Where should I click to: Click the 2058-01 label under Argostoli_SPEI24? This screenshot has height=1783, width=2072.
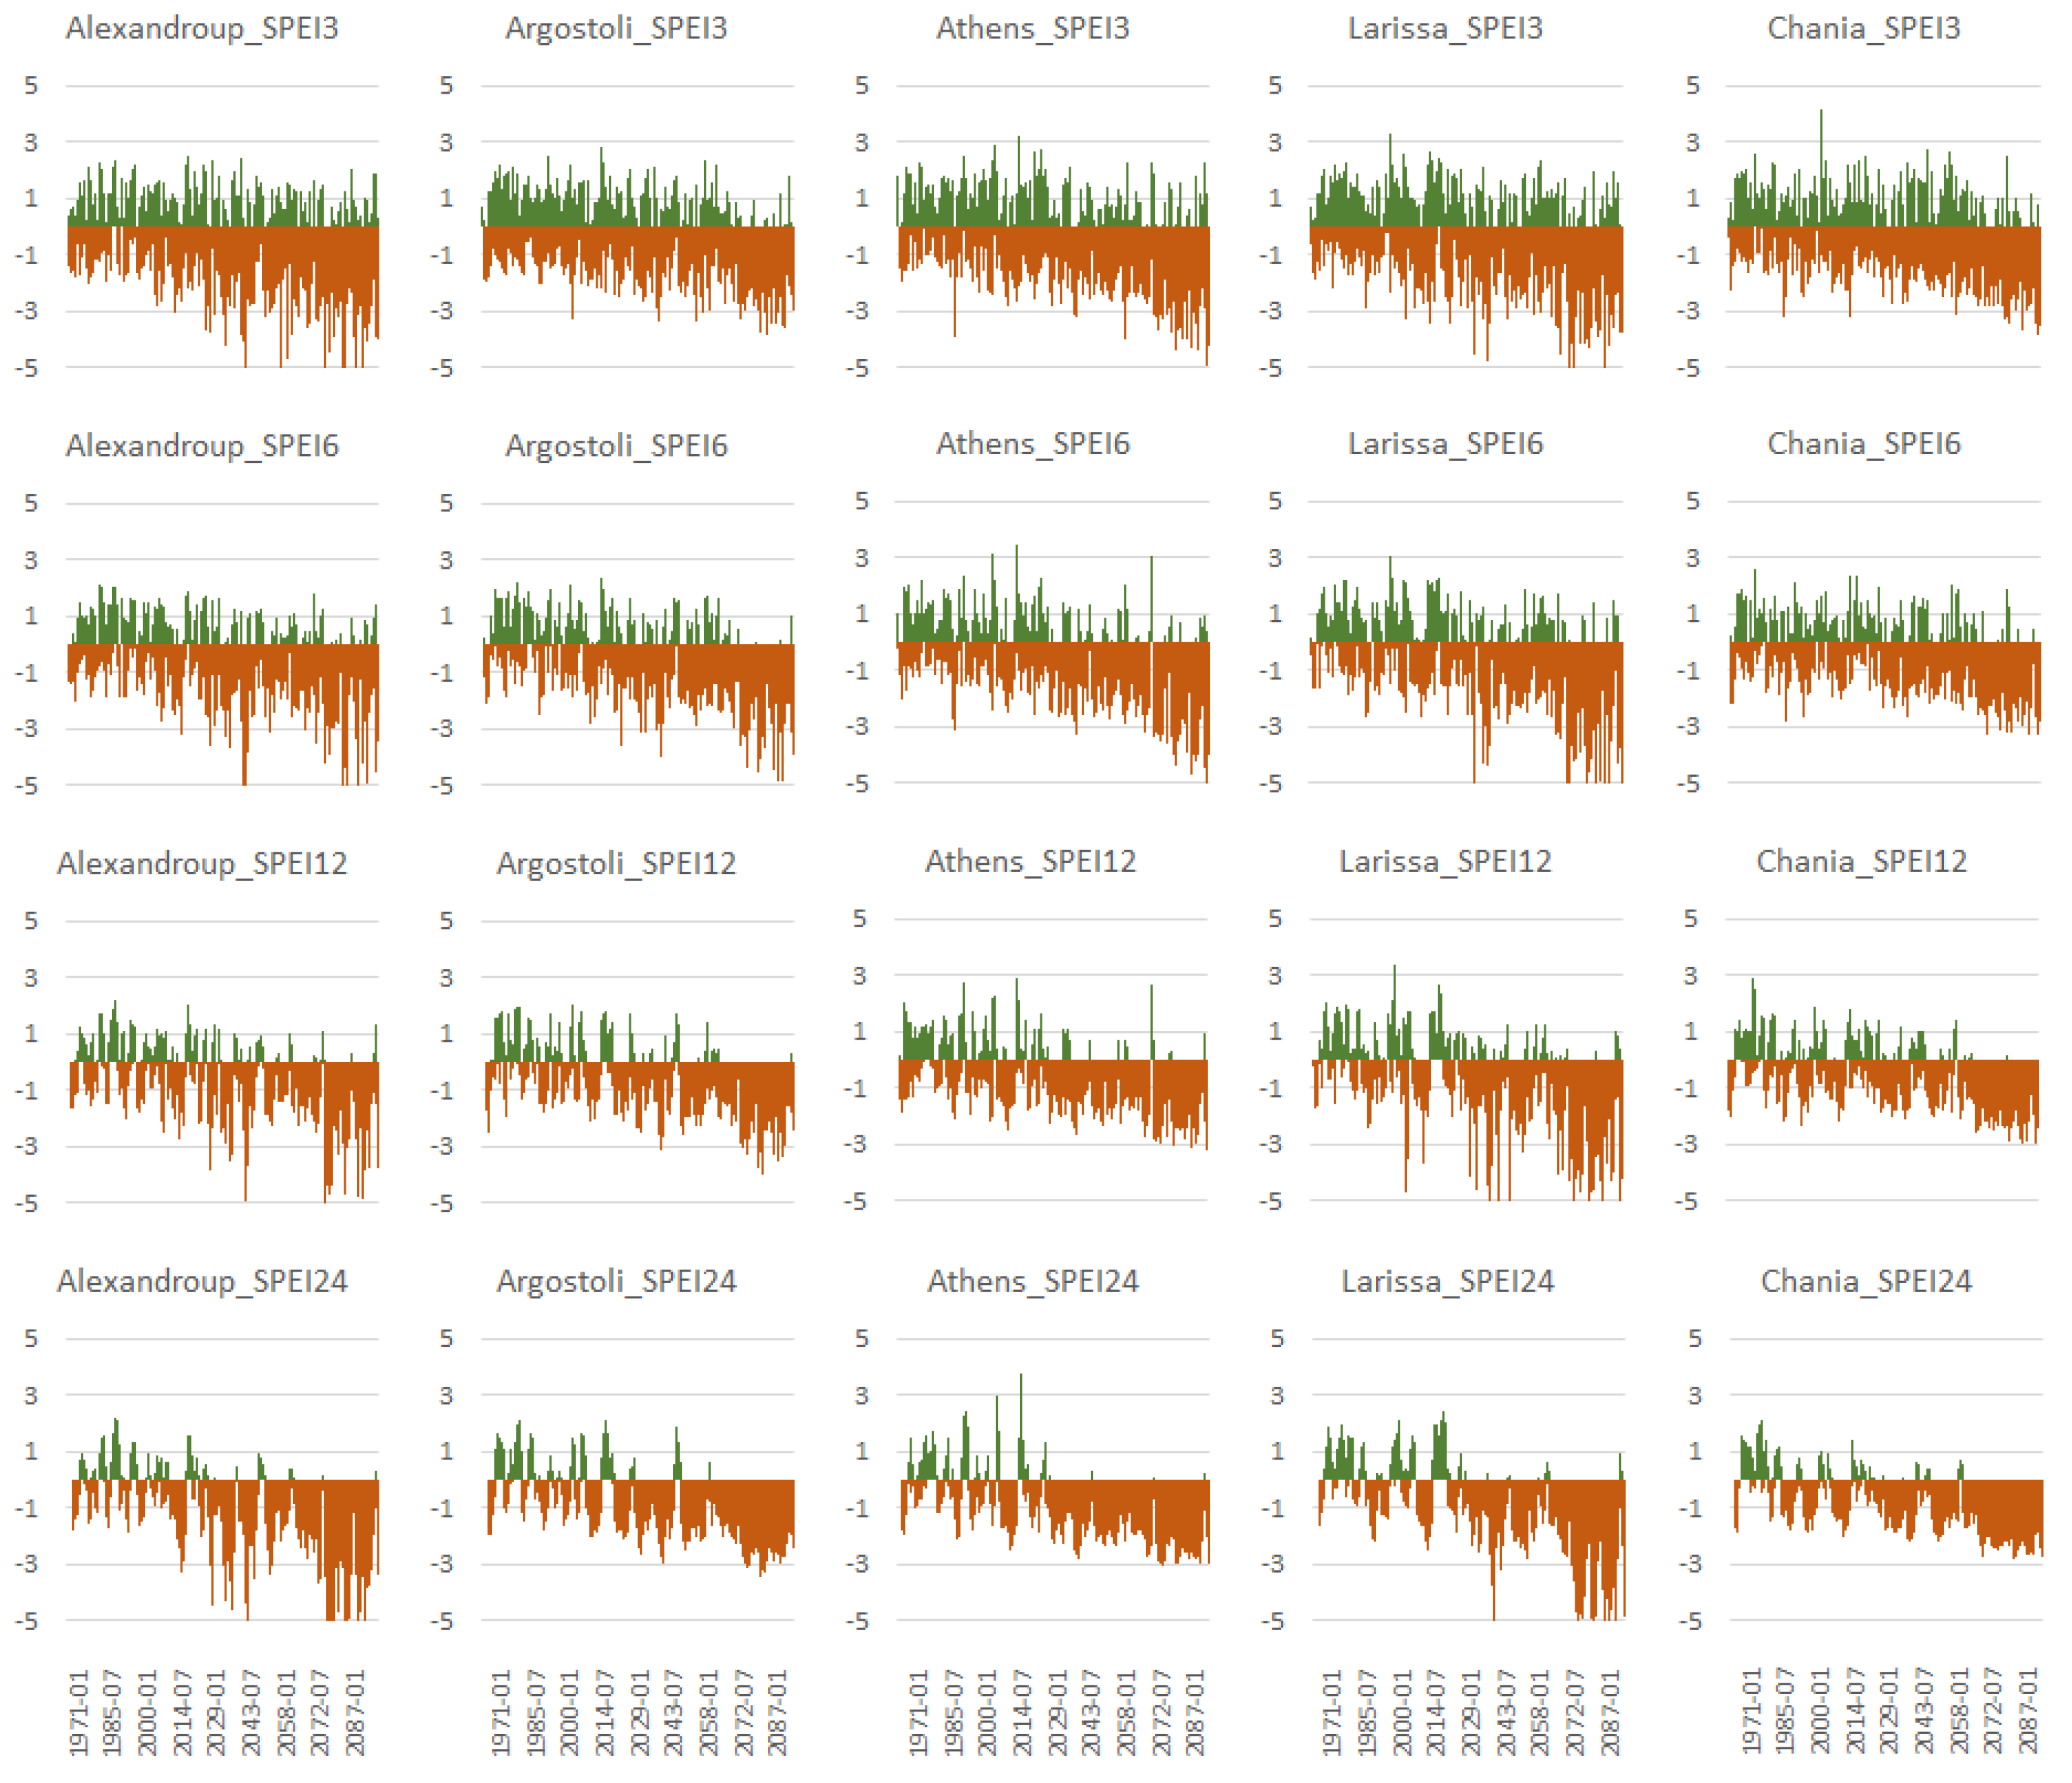click(x=708, y=1712)
